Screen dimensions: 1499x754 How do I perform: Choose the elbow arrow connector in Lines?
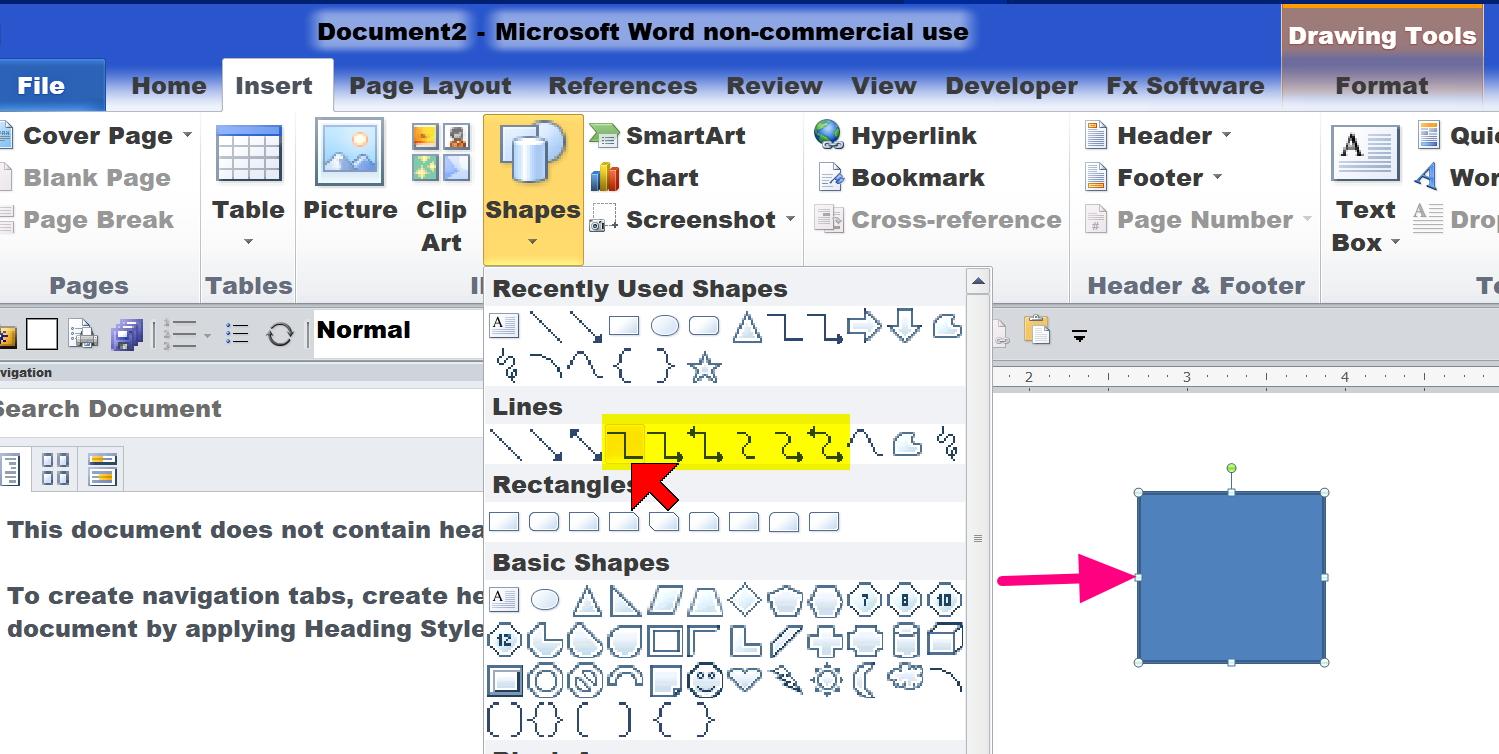(665, 443)
